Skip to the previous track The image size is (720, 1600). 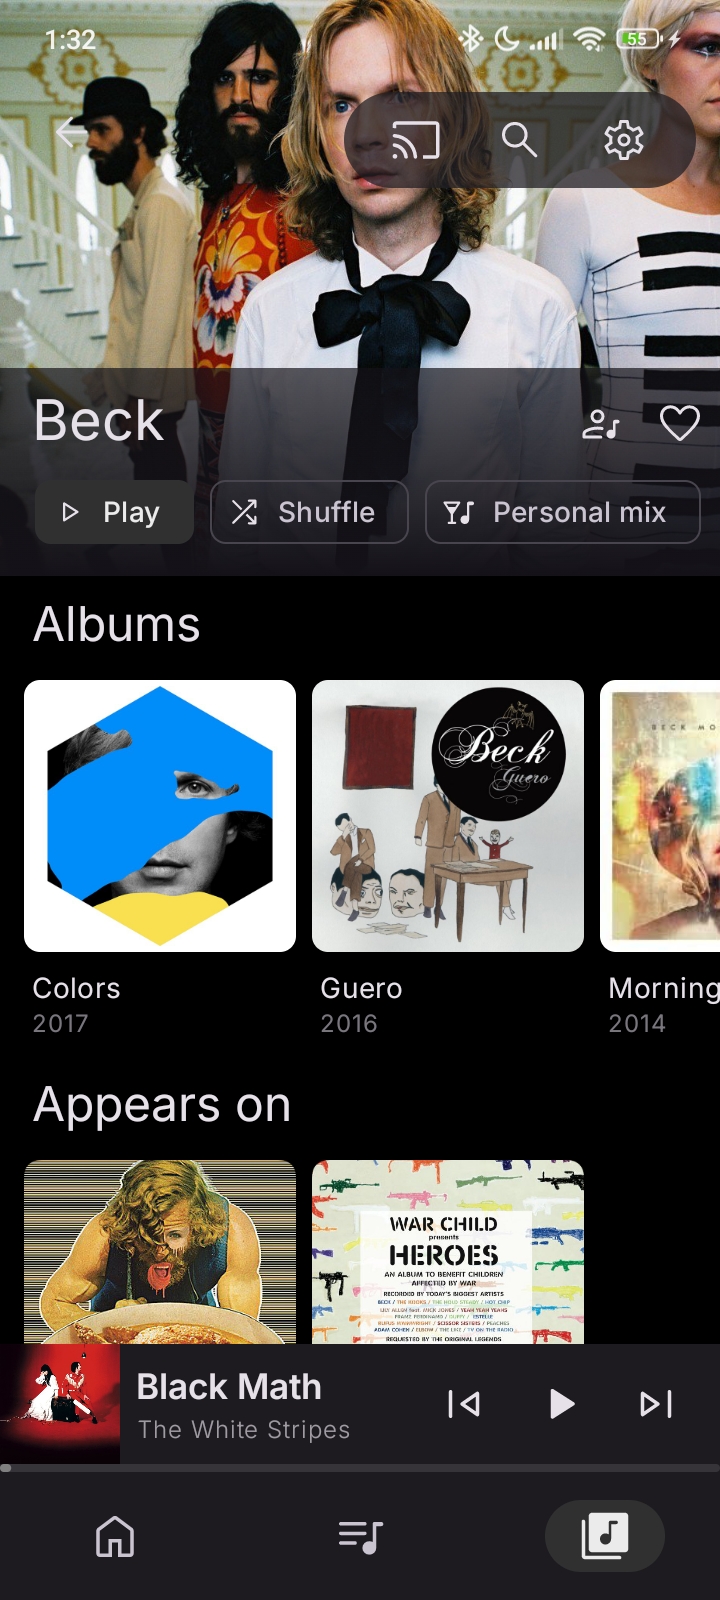pyautogui.click(x=464, y=1404)
